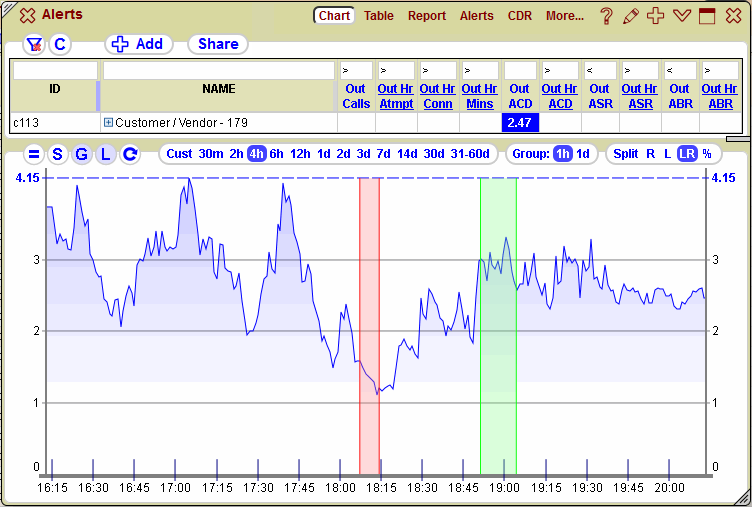This screenshot has height=507, width=752.
Task: Click the Add button
Action: (x=139, y=44)
